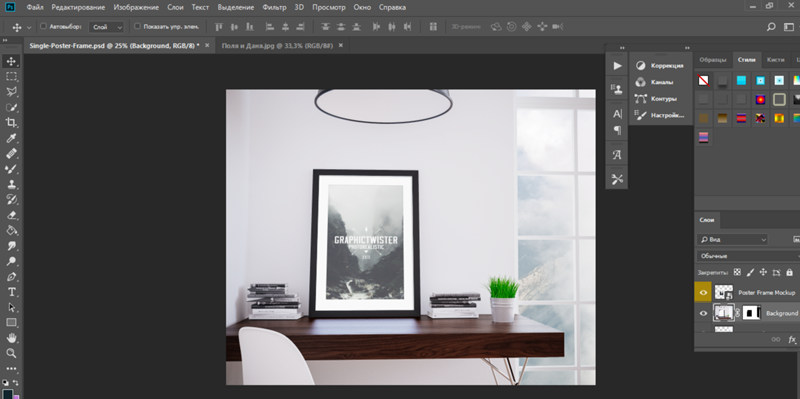Apply the cyan blue style swatch
Image resolution: width=800 pixels, height=399 pixels.
pyautogui.click(x=741, y=81)
